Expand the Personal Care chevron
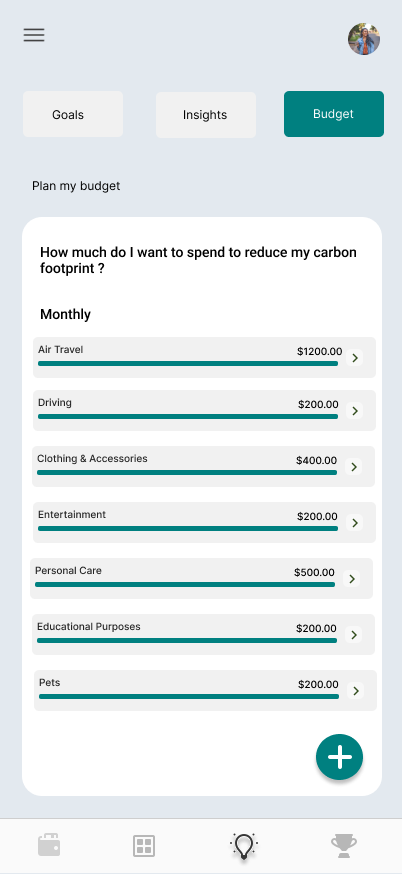This screenshot has height=874, width=402. [351, 579]
